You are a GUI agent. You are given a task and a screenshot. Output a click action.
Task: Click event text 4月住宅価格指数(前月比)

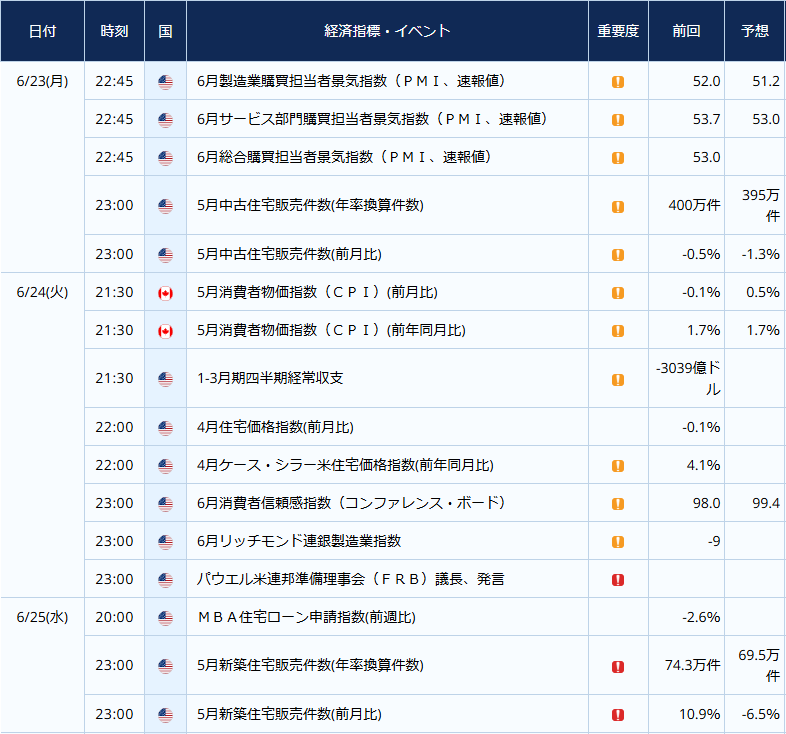[x=275, y=427]
